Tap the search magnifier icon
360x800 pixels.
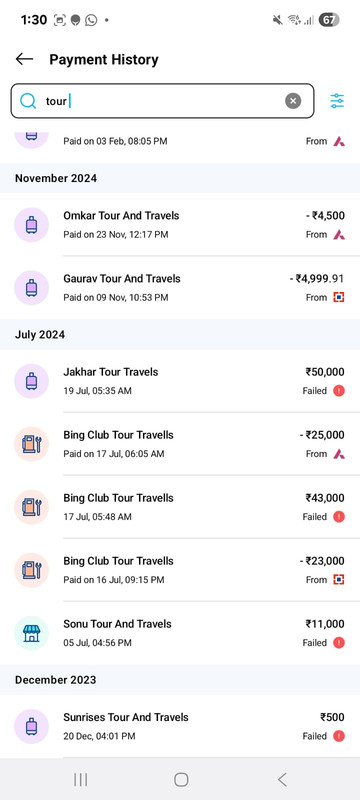[x=28, y=101]
